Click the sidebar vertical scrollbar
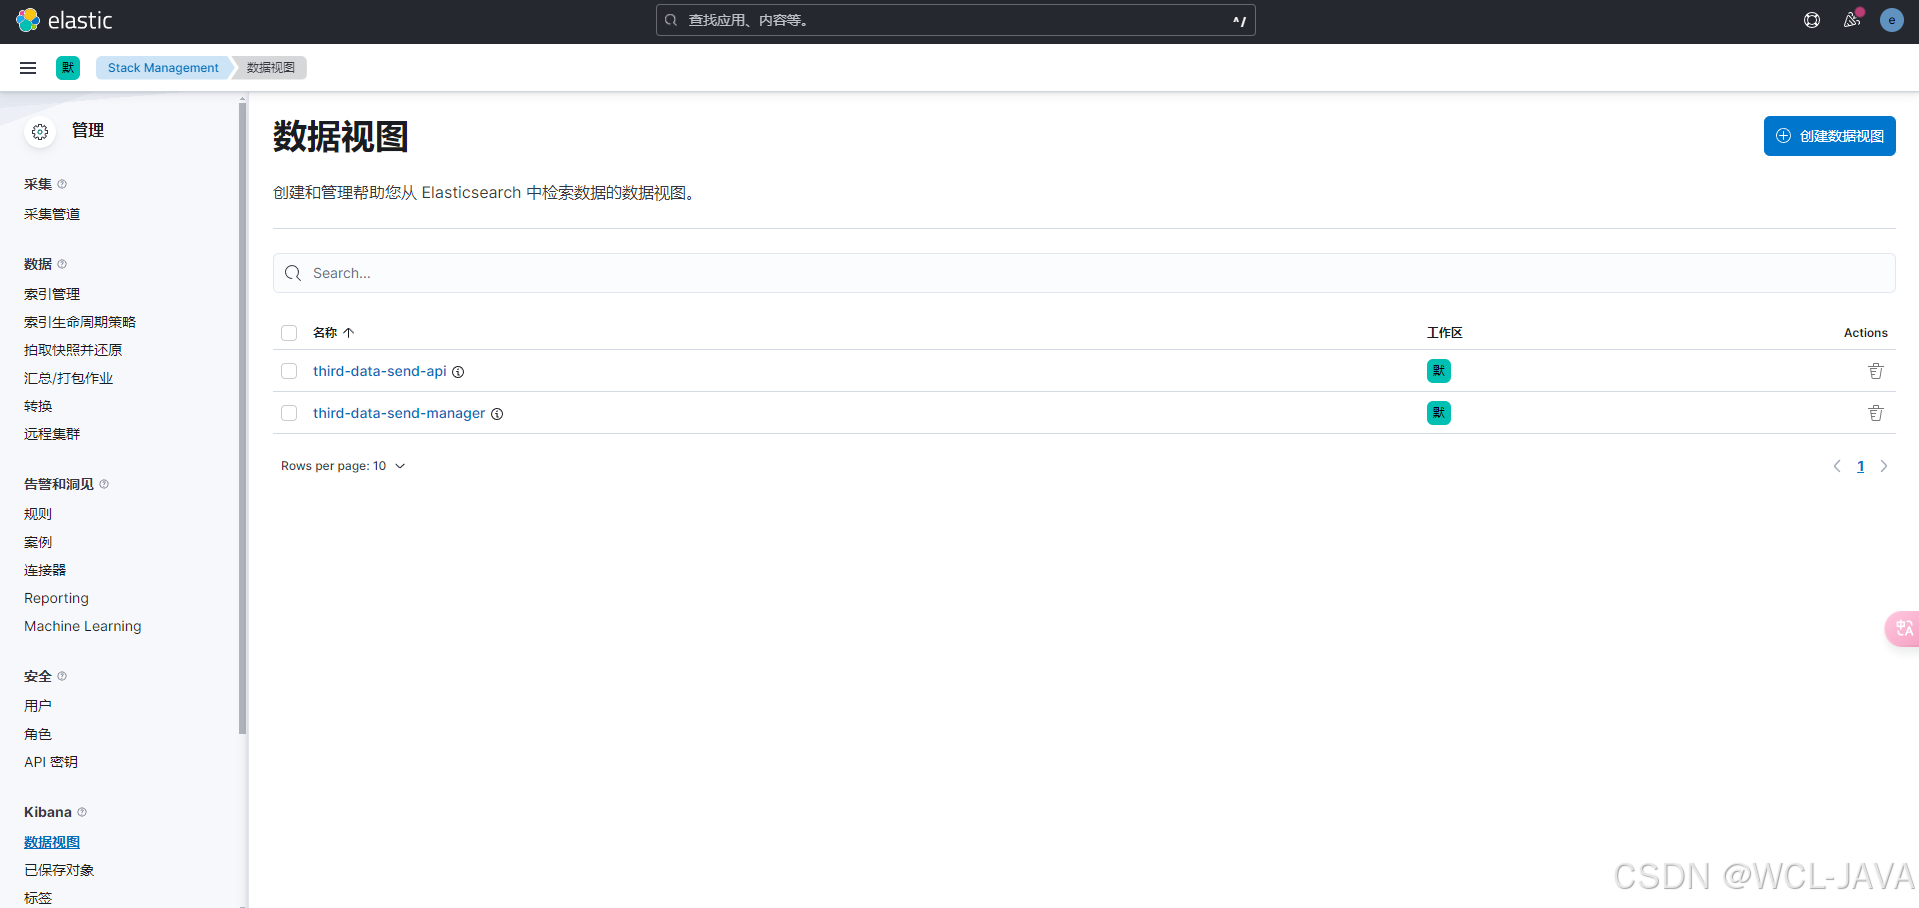This screenshot has height=908, width=1919. [242, 418]
